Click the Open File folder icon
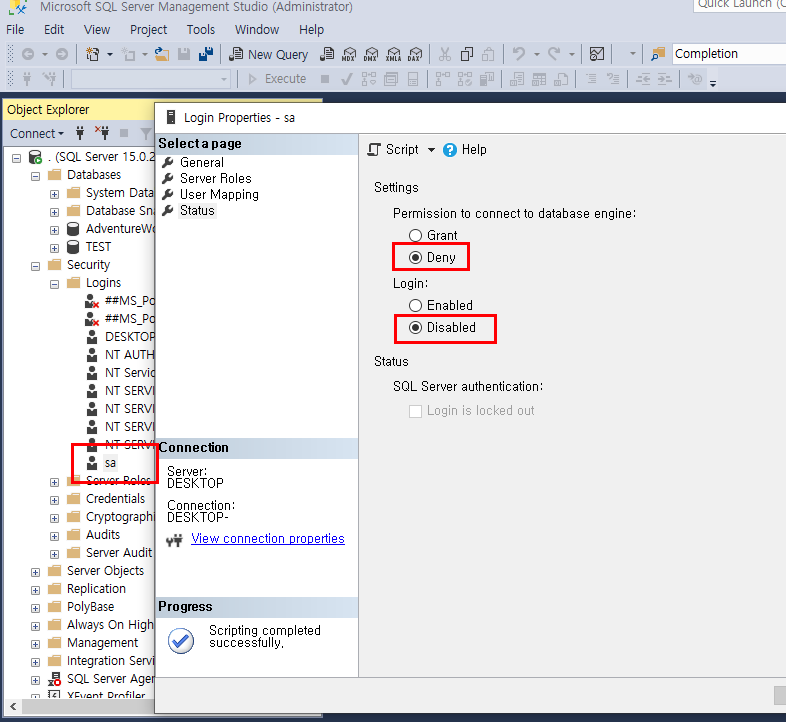The image size is (786, 722). (x=161, y=54)
